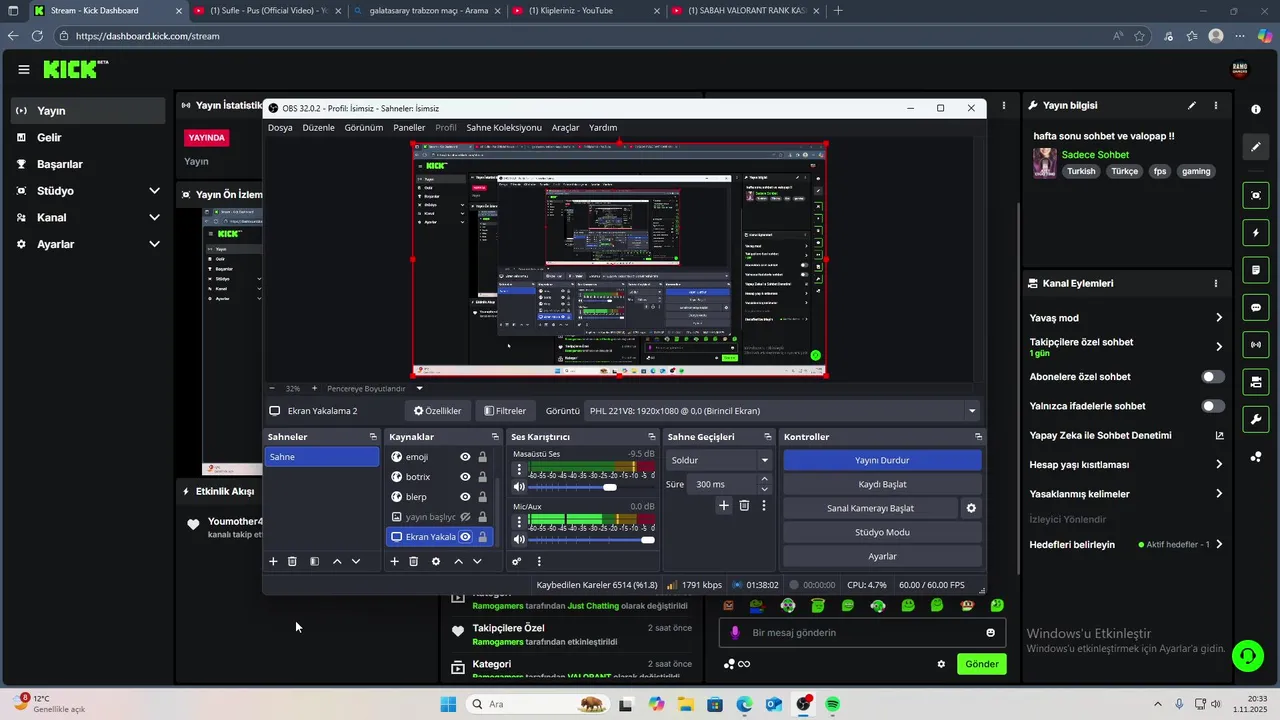Image resolution: width=1280 pixels, height=720 pixels.
Task: Open the Sahne Koleksiyonu menu in OBS
Action: point(504,128)
